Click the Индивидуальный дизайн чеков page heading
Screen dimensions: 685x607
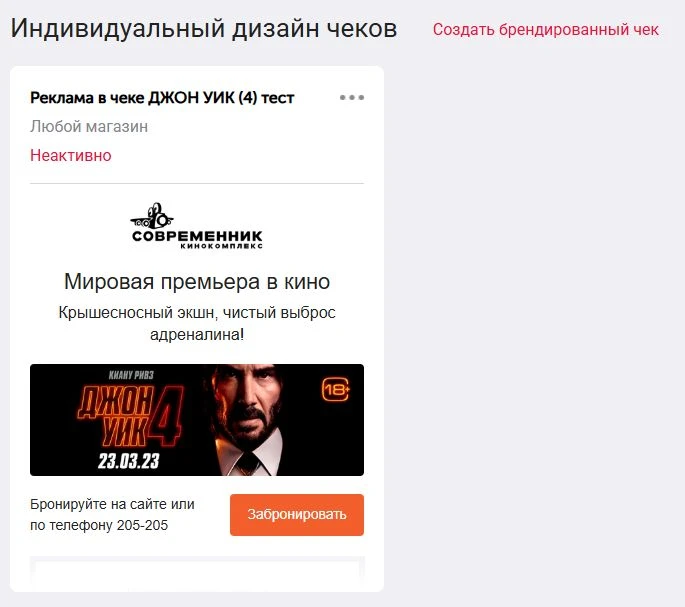[x=204, y=29]
